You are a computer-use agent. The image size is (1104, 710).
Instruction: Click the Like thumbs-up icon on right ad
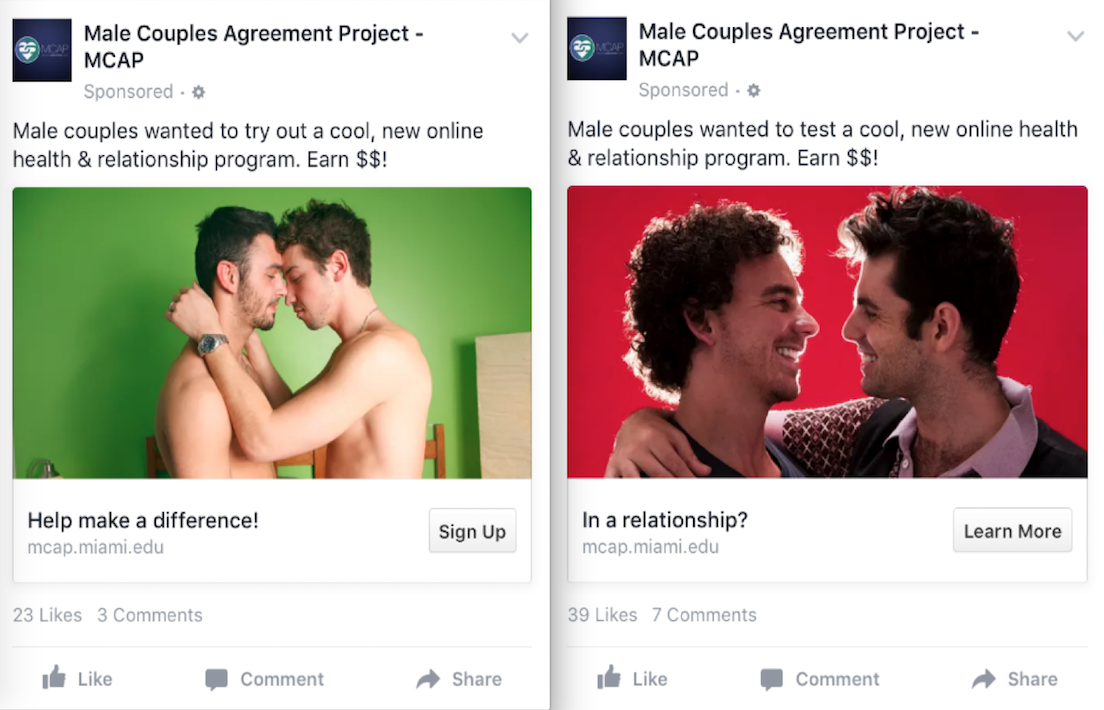(x=609, y=678)
